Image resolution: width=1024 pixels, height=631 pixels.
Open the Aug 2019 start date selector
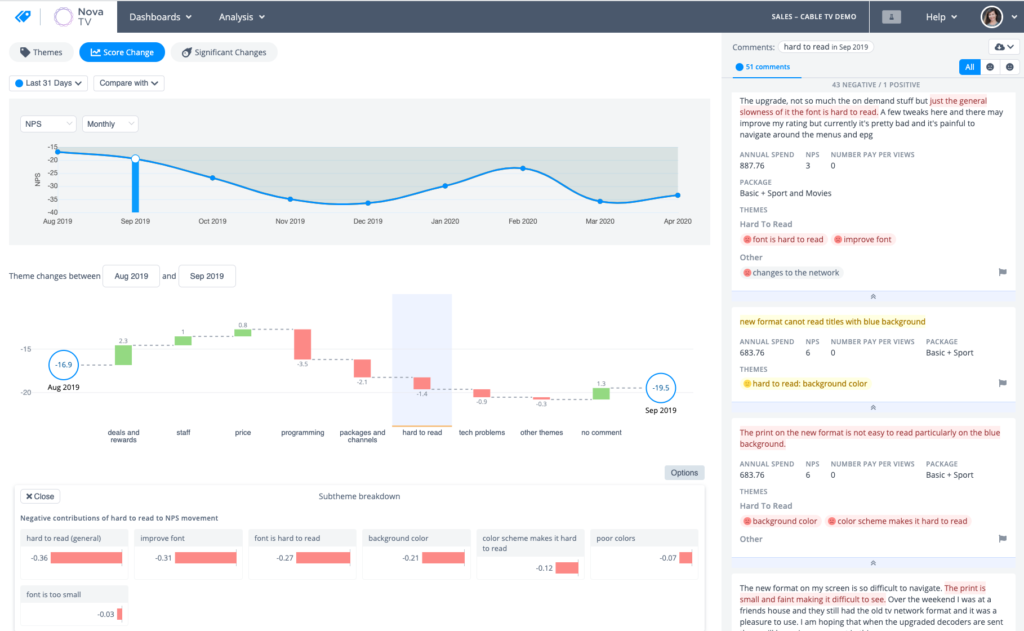(x=131, y=276)
